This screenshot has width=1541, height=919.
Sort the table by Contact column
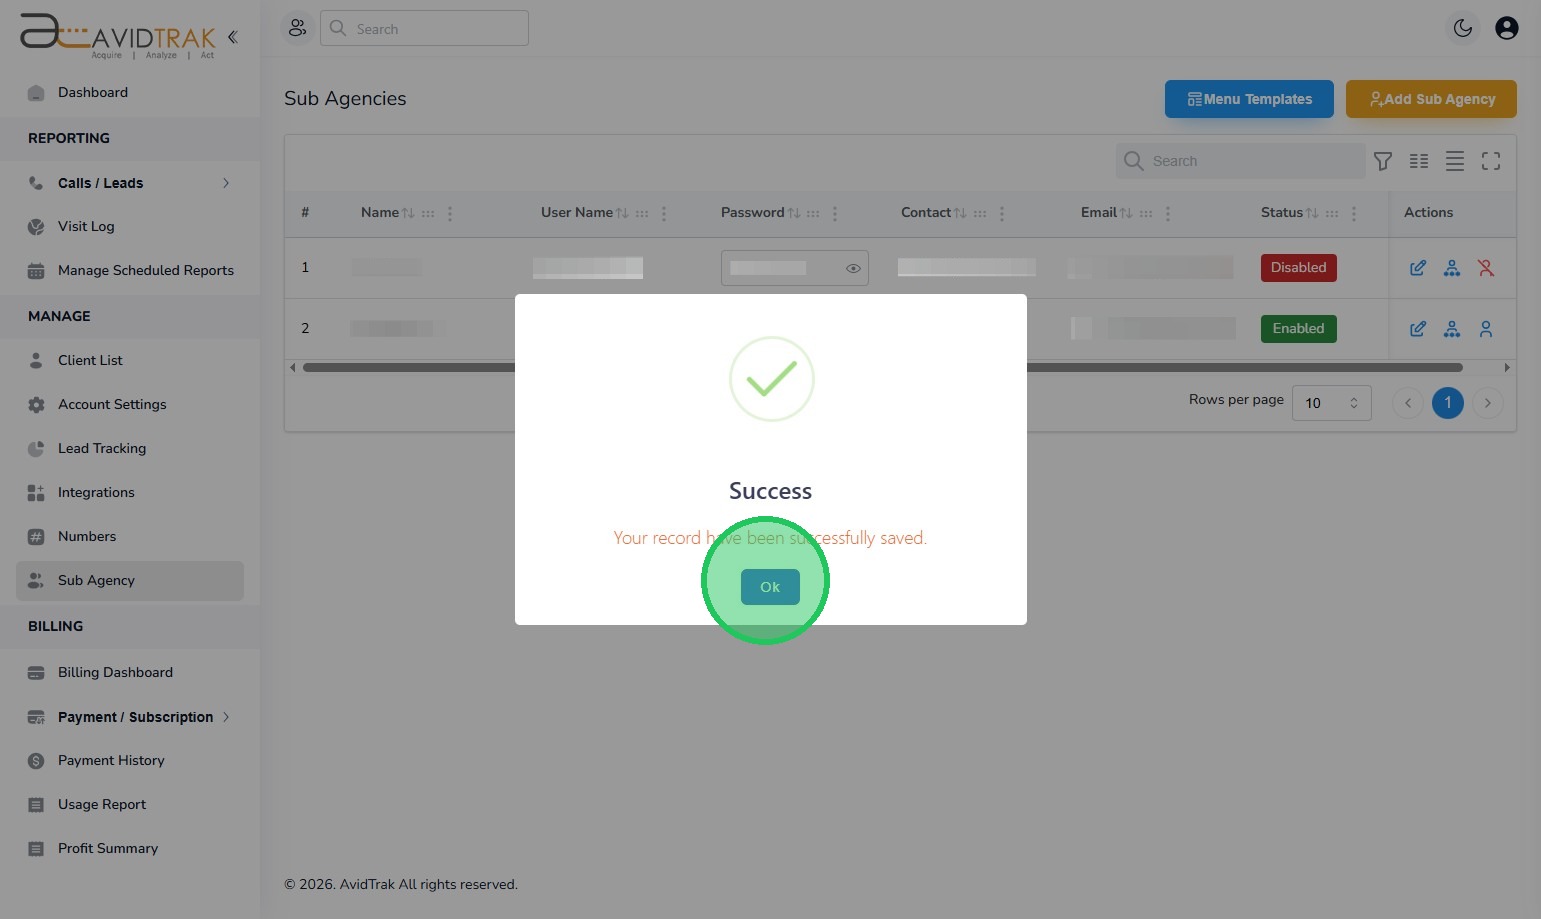coord(960,213)
